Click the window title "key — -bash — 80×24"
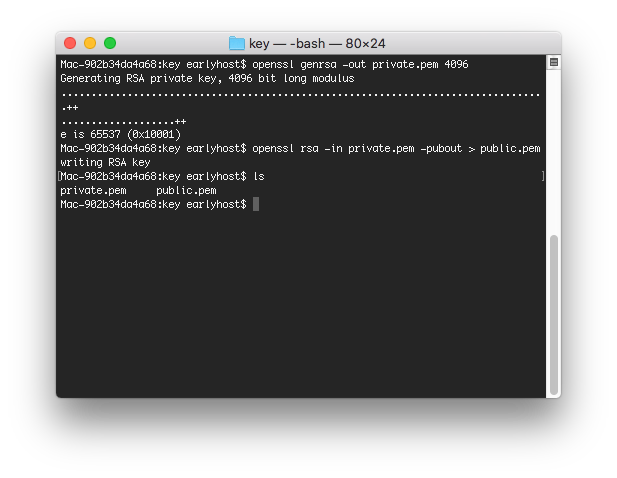617x478 pixels. (x=319, y=43)
